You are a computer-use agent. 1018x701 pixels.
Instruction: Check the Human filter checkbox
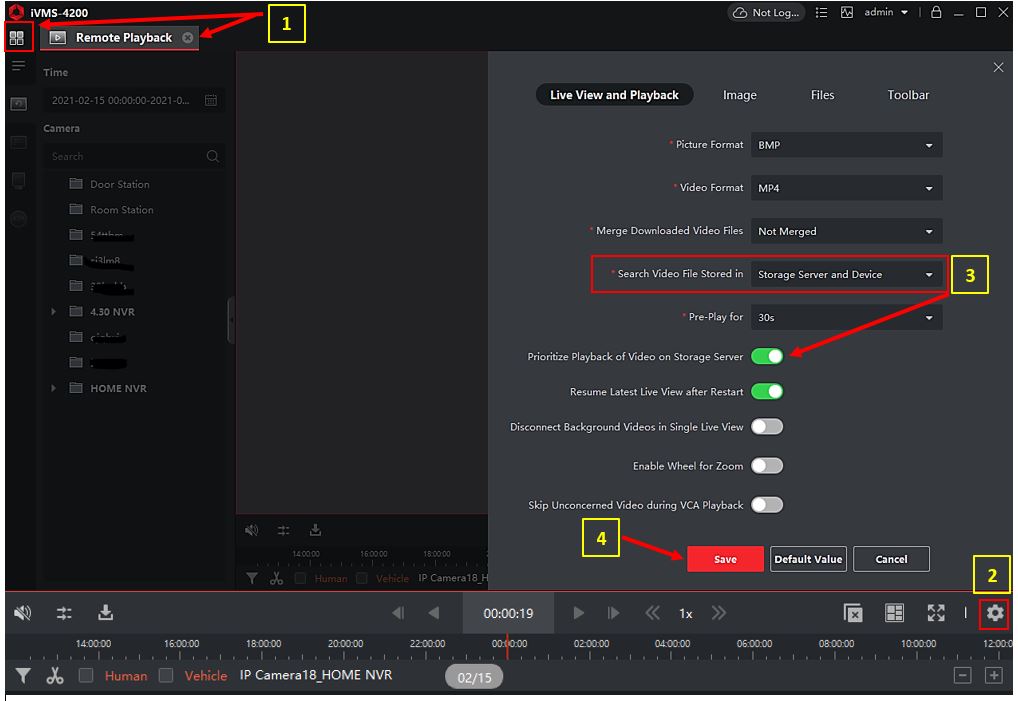click(x=87, y=676)
